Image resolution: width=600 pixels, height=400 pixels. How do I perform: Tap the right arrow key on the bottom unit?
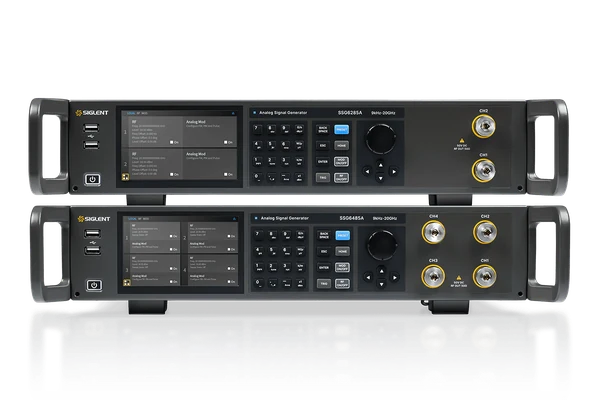point(395,277)
